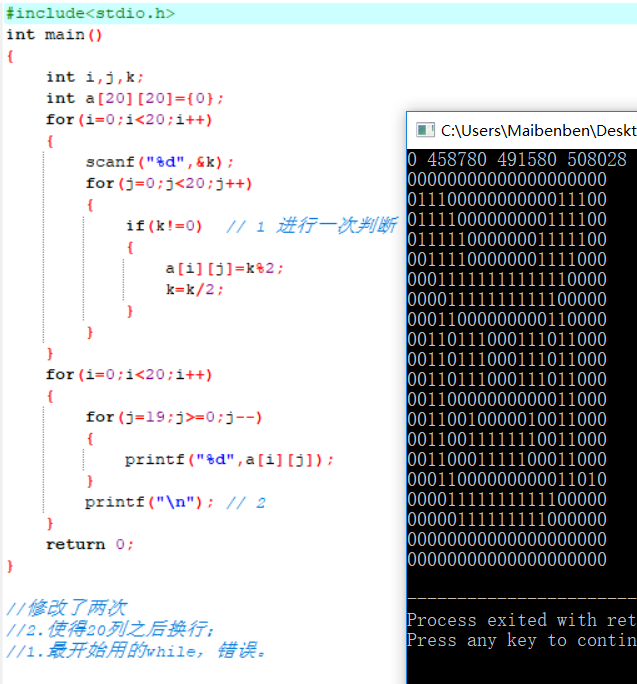The width and height of the screenshot is (637, 684).
Task: Click the scanf("%d",&k); statement
Action: pyautogui.click(x=160, y=162)
